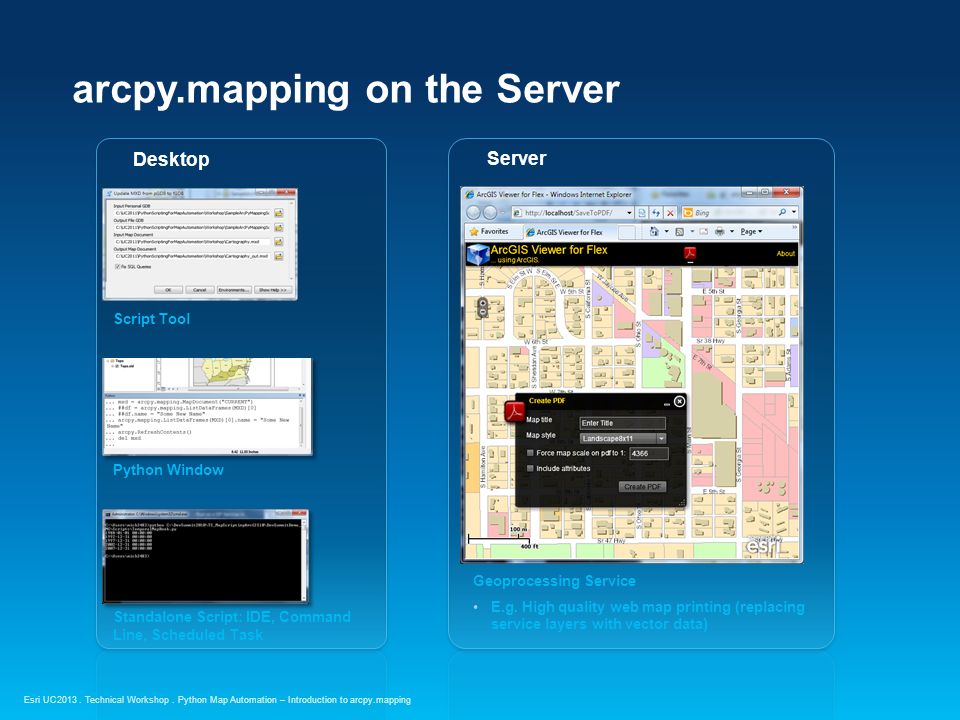Open the Page menu dropdown

[x=751, y=231]
